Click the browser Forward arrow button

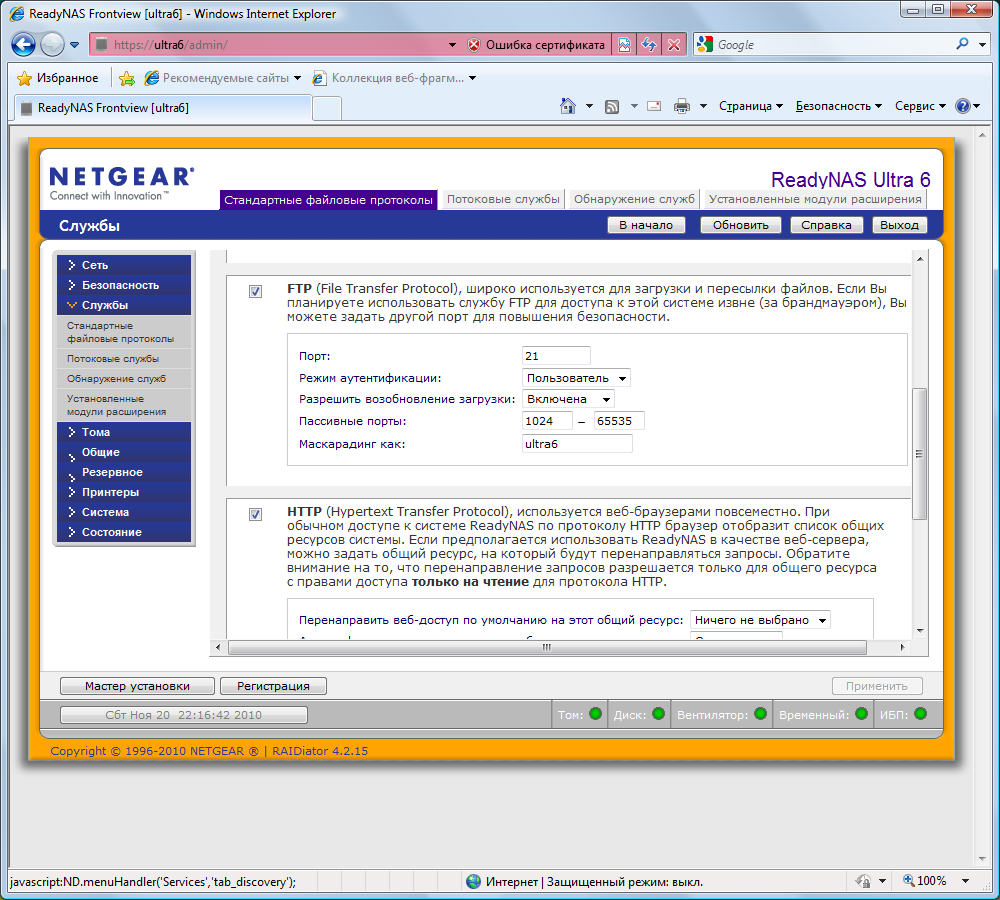coord(52,45)
